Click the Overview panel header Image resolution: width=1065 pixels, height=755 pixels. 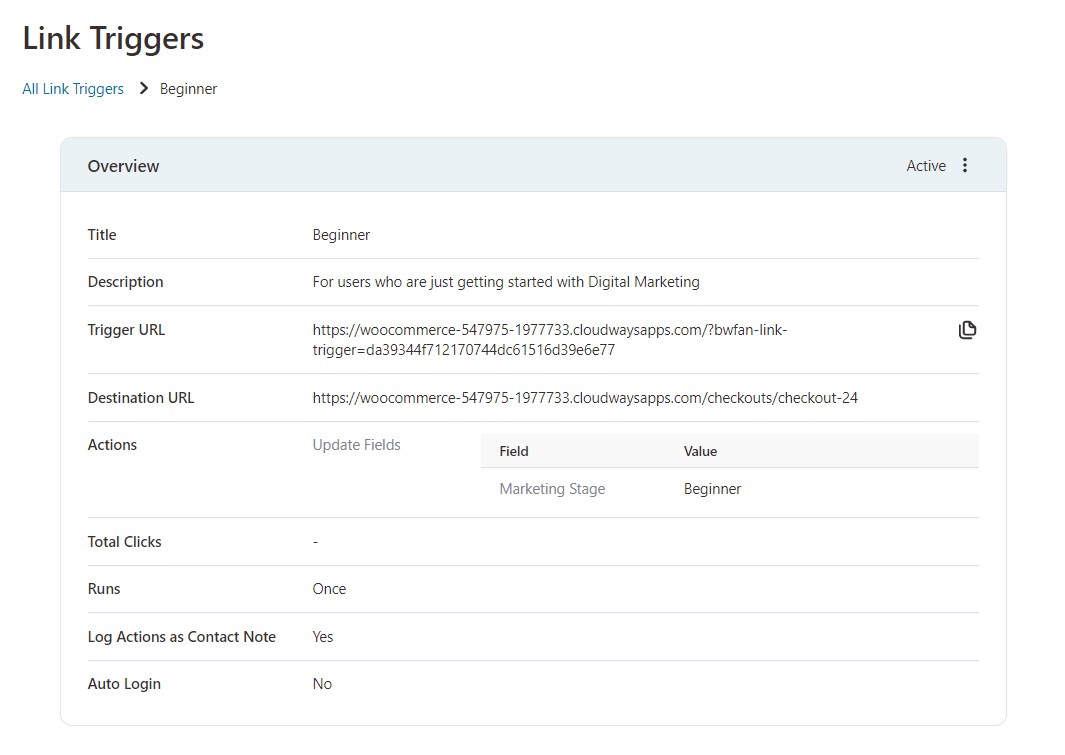[123, 166]
